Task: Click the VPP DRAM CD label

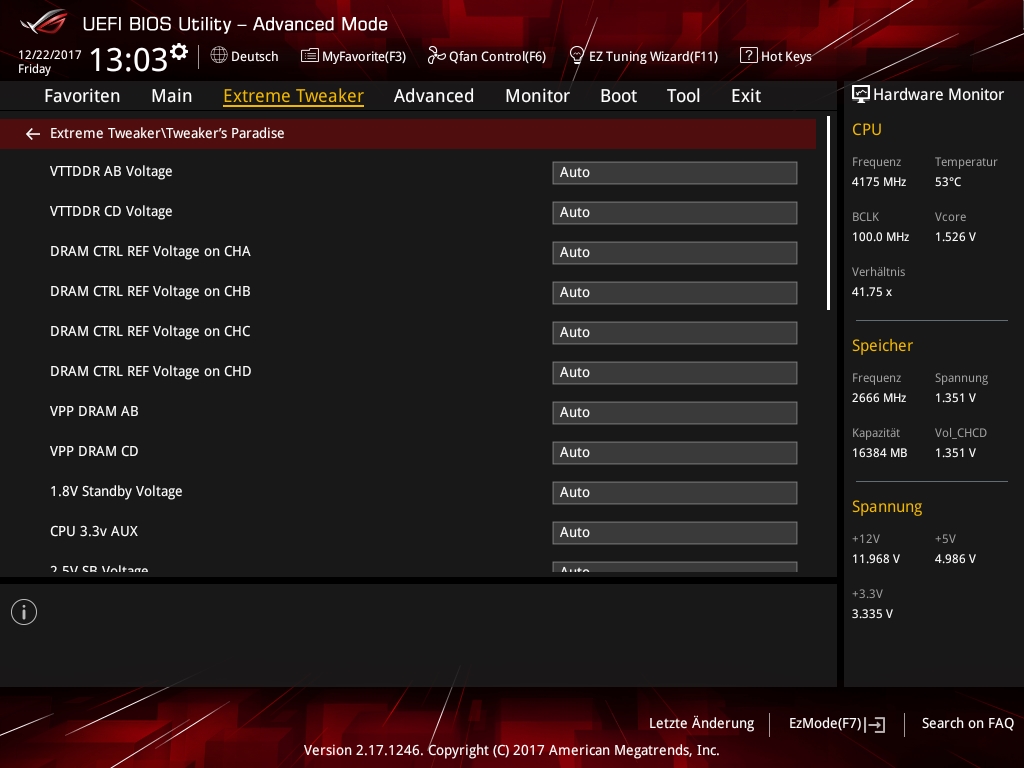Action: tap(94, 451)
